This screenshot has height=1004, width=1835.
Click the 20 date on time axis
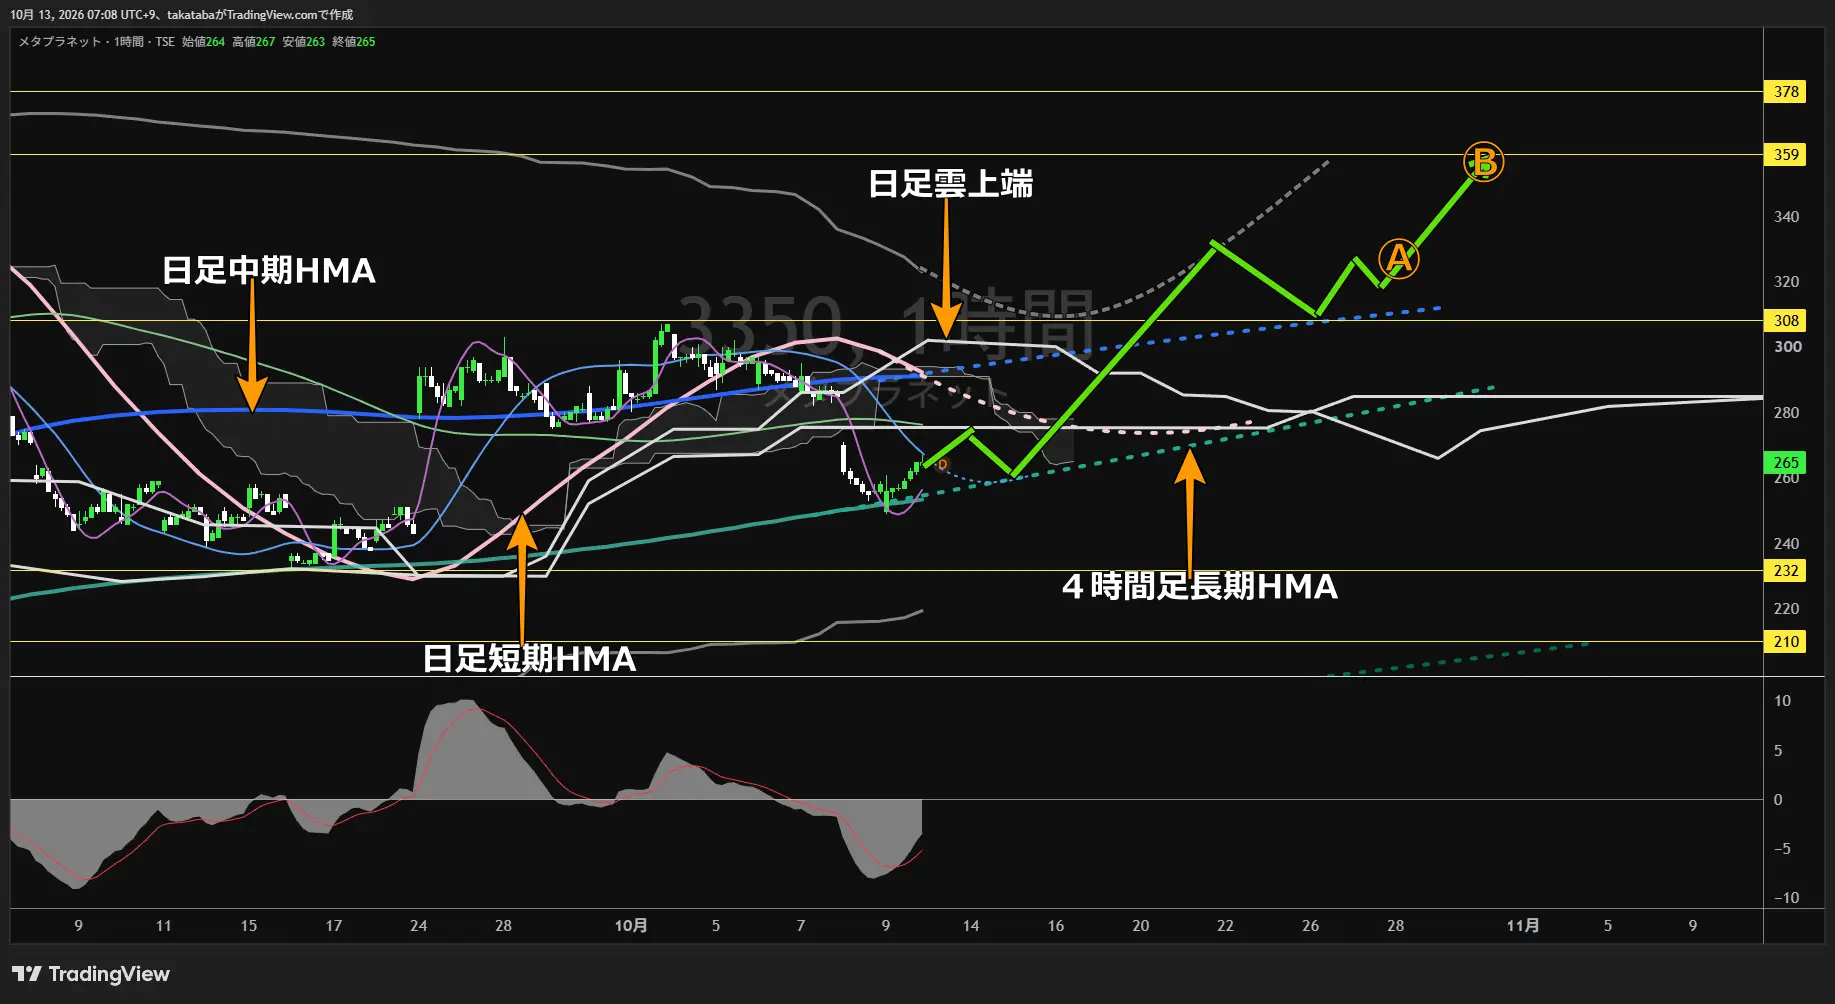(1141, 926)
